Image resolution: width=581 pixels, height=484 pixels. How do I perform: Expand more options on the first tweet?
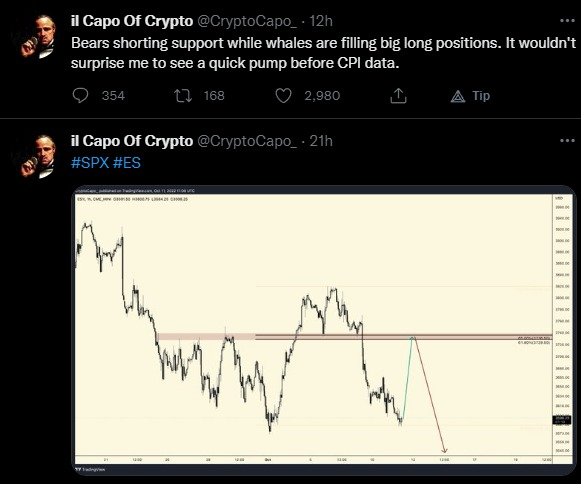click(567, 21)
